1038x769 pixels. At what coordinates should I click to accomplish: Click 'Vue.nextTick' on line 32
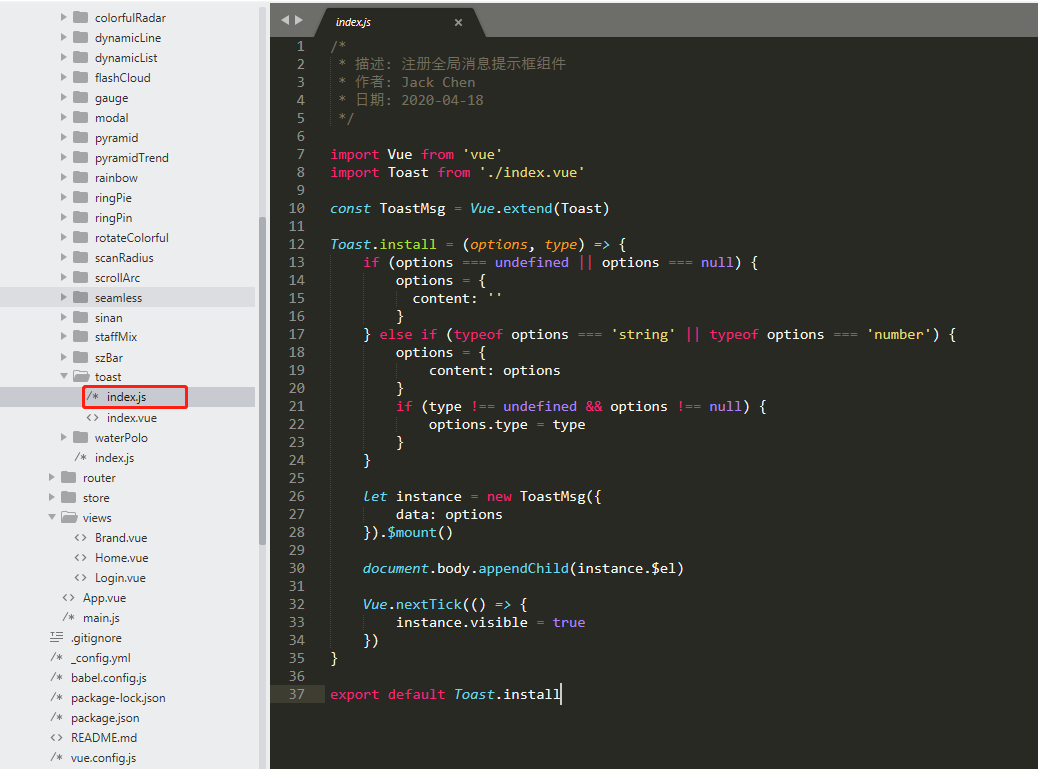[412, 604]
